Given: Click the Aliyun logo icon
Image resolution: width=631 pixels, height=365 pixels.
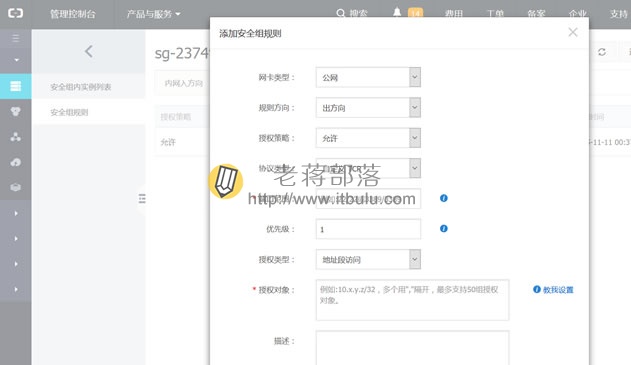Looking at the screenshot, I should 15,13.
